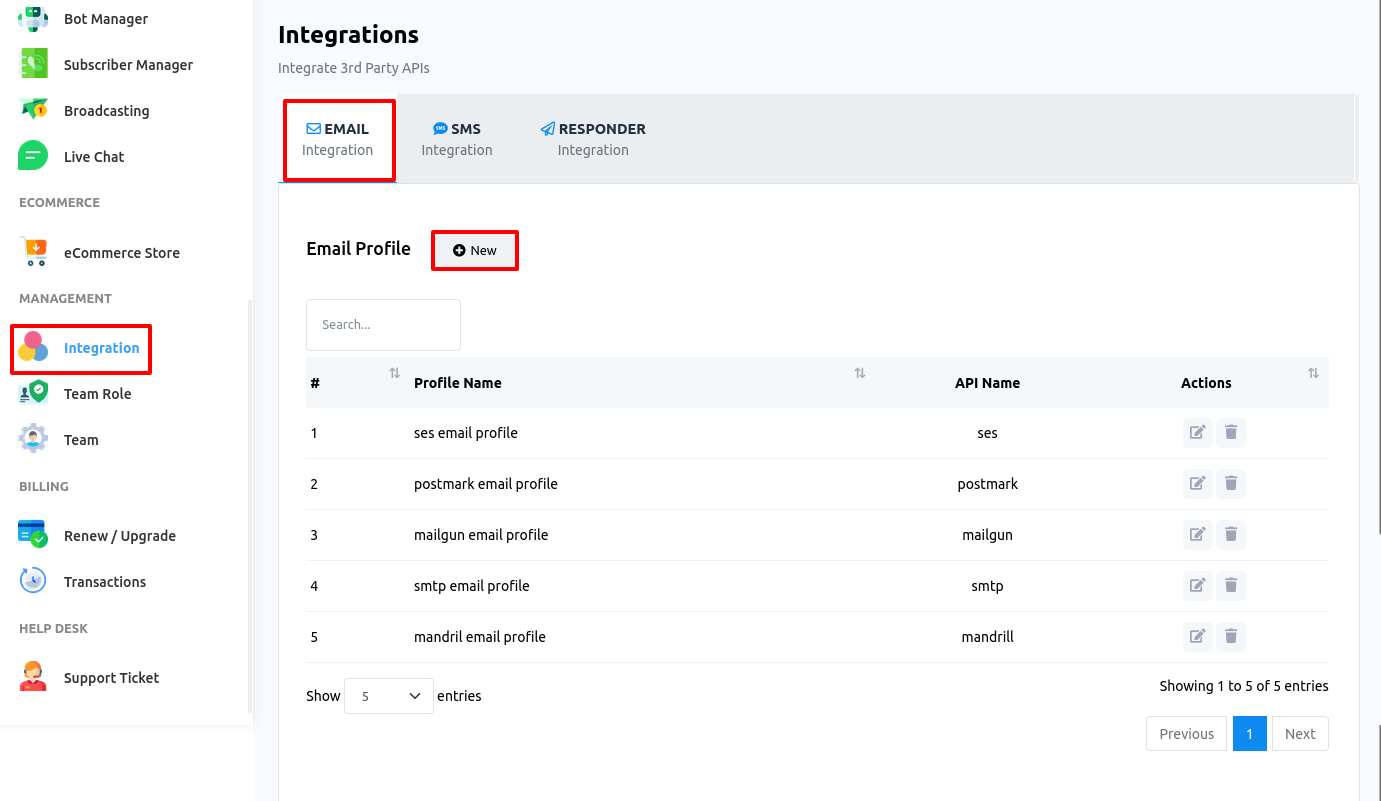Click the "mailgun" API name cell
Screen dimensions: 1381x801
[987, 535]
